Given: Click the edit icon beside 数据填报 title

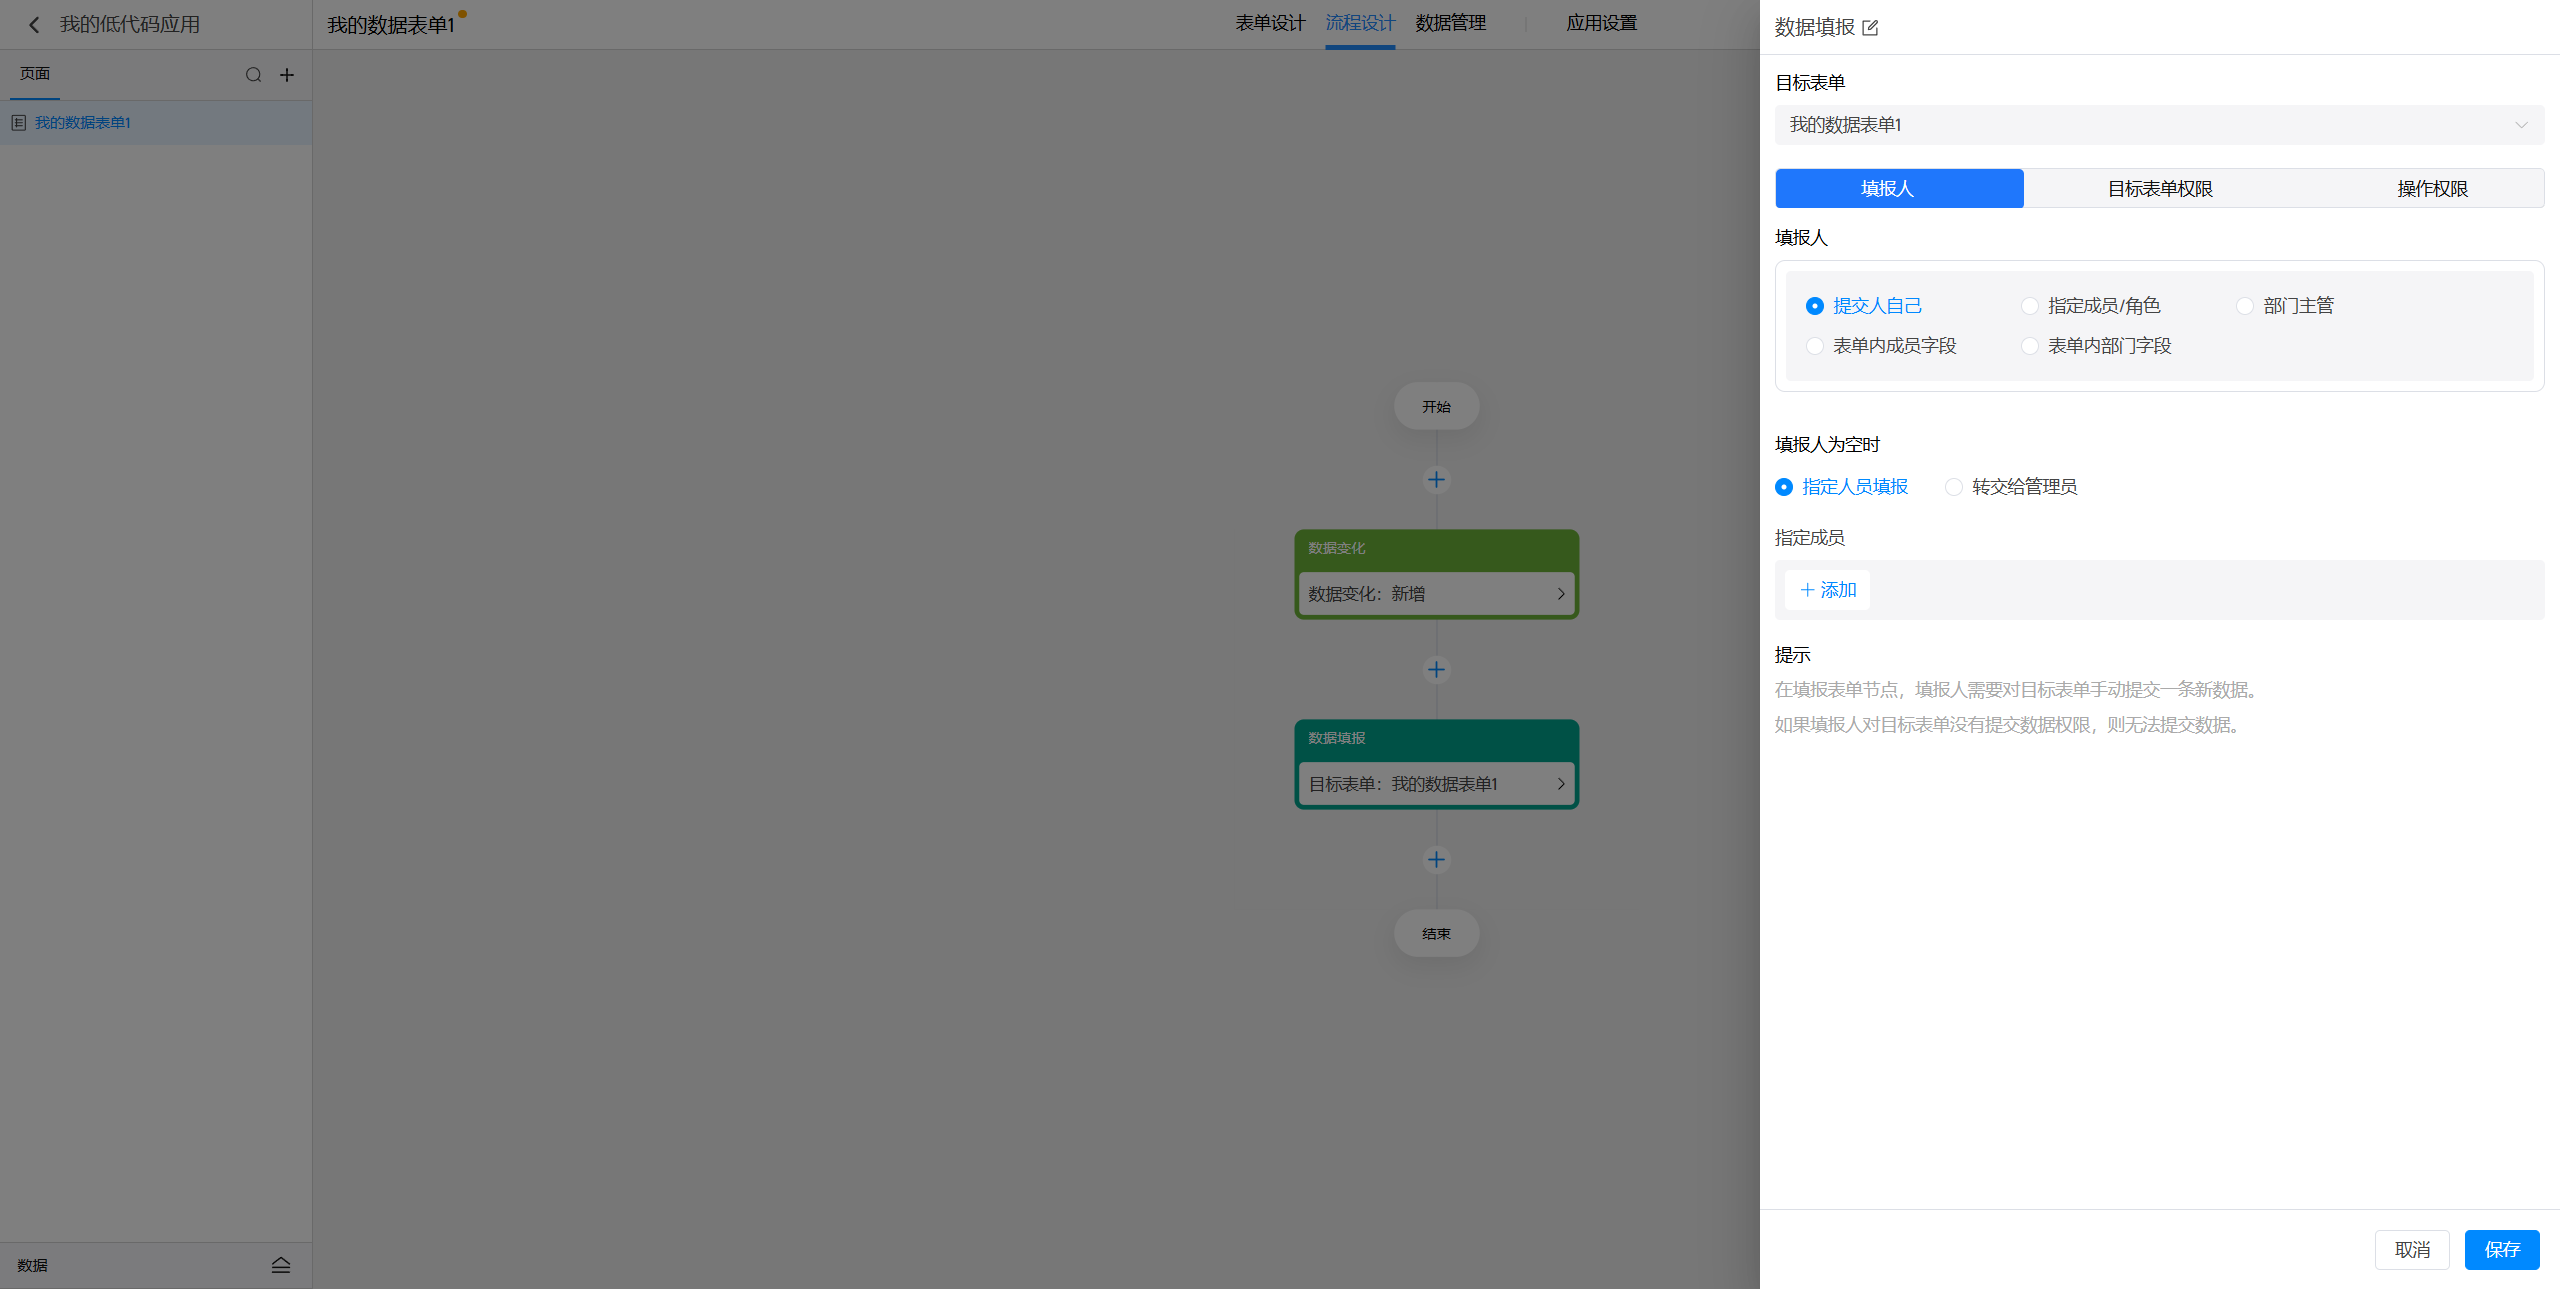Looking at the screenshot, I should click(x=1870, y=28).
